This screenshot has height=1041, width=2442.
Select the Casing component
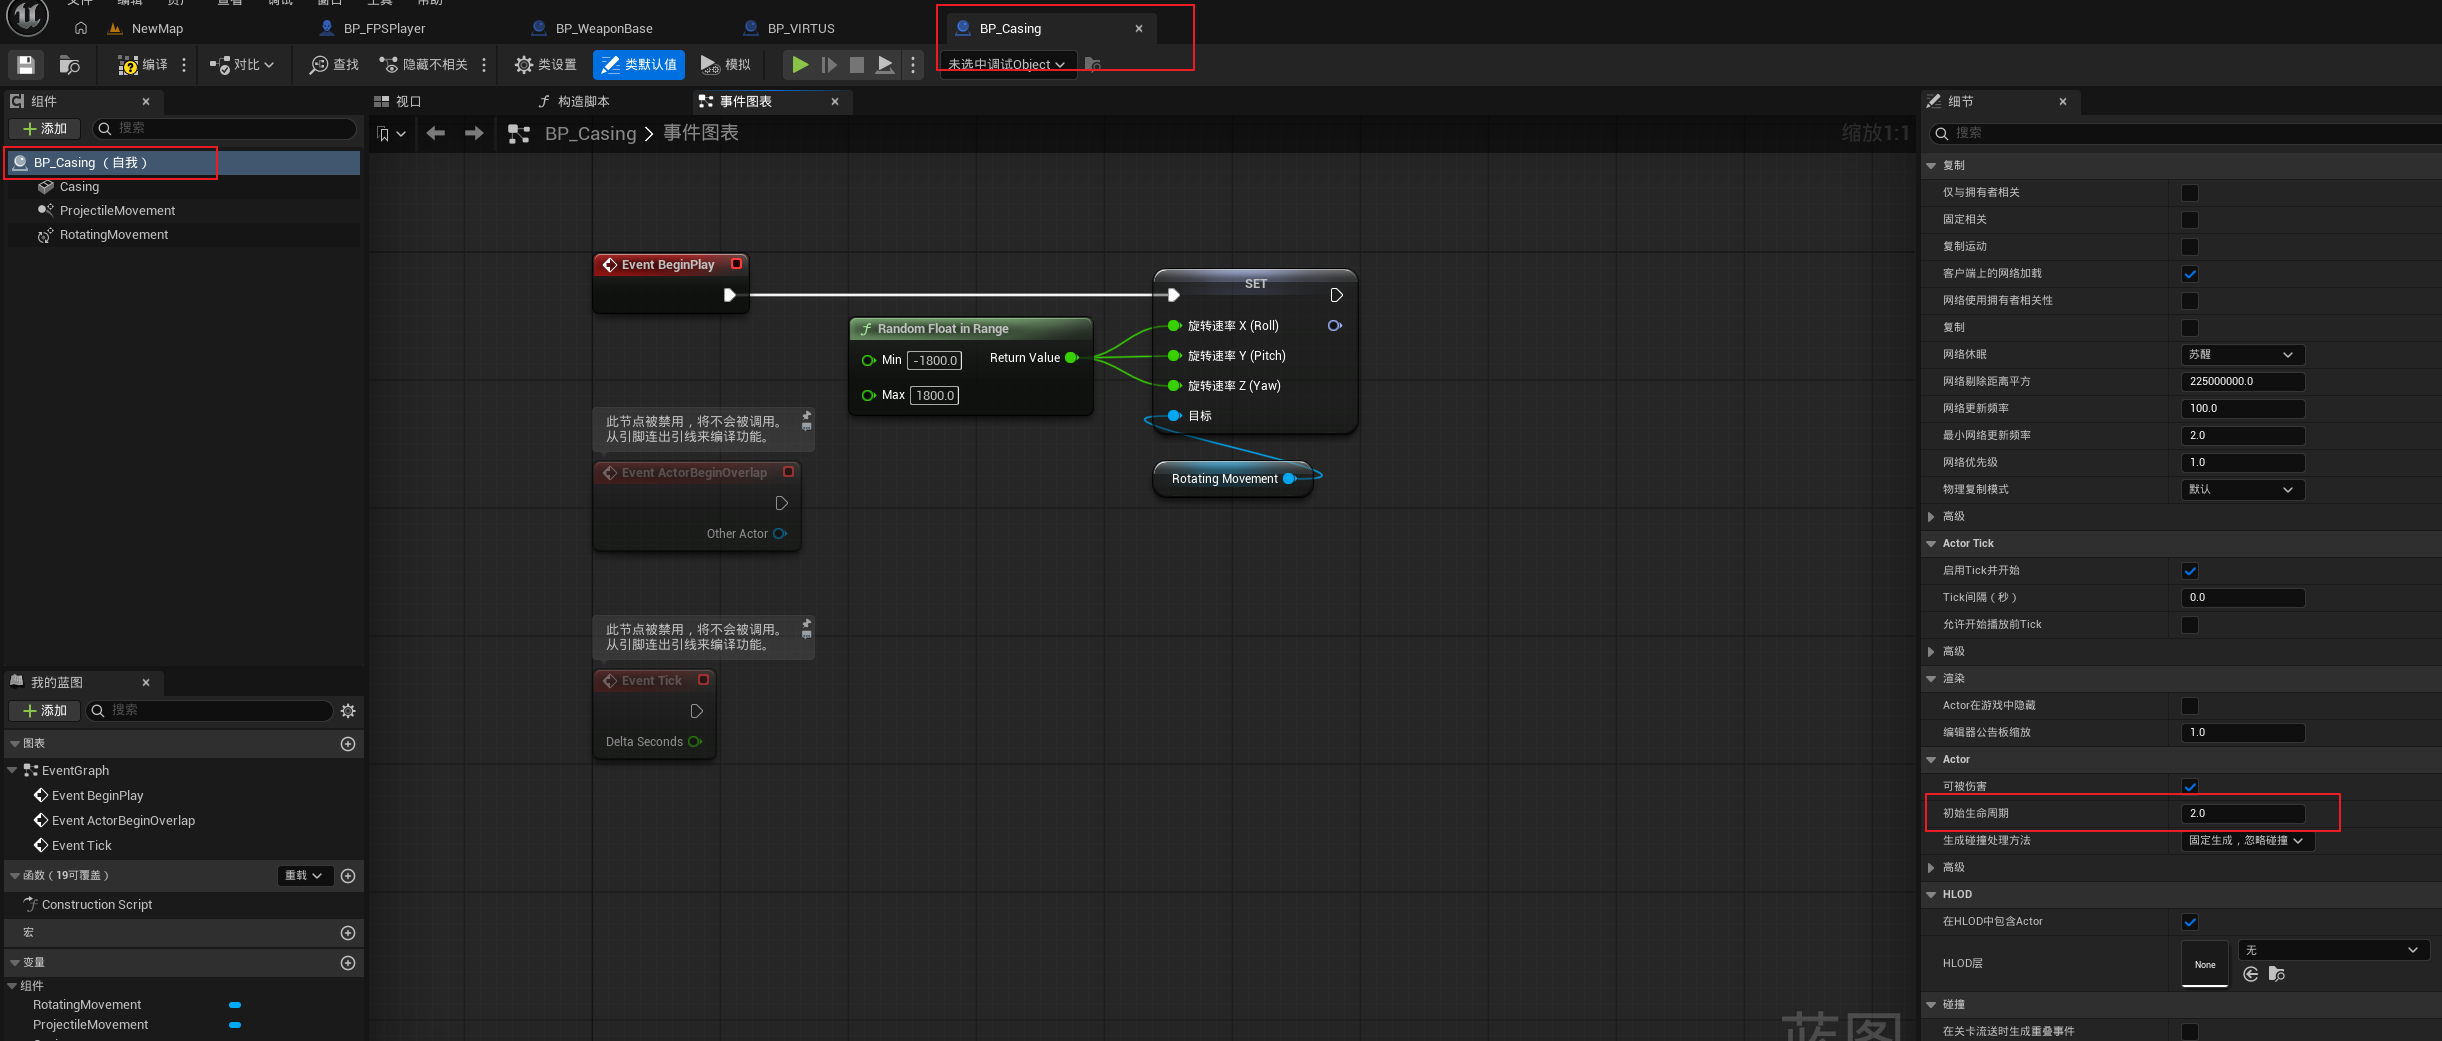pos(79,187)
